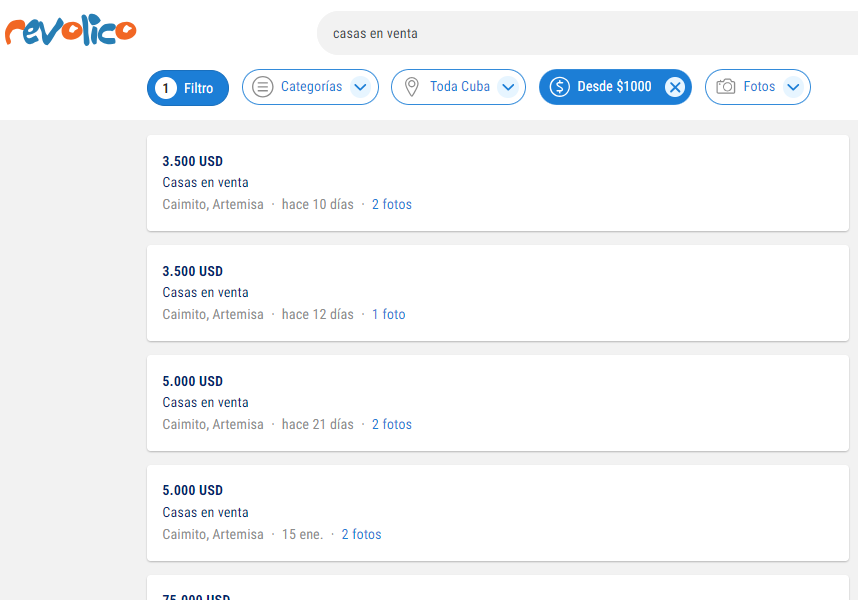Click 2 fotos on the 21 días listing

tap(392, 424)
